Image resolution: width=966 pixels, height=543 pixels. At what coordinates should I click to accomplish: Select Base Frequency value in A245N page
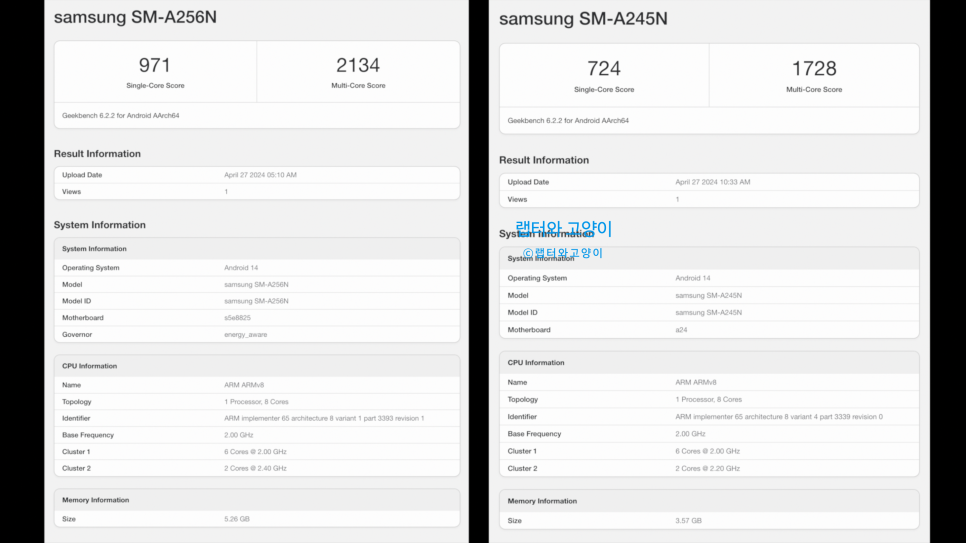690,435
